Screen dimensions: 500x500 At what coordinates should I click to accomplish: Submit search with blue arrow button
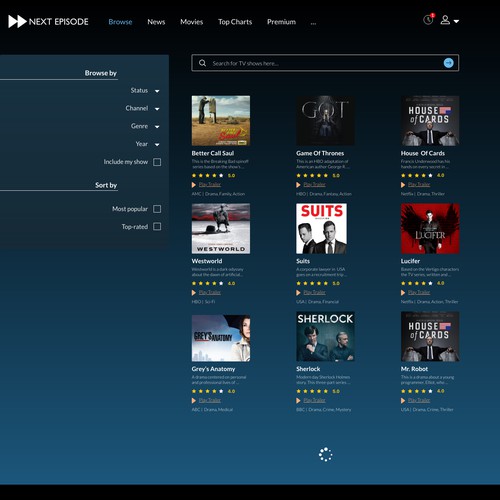pyautogui.click(x=448, y=63)
